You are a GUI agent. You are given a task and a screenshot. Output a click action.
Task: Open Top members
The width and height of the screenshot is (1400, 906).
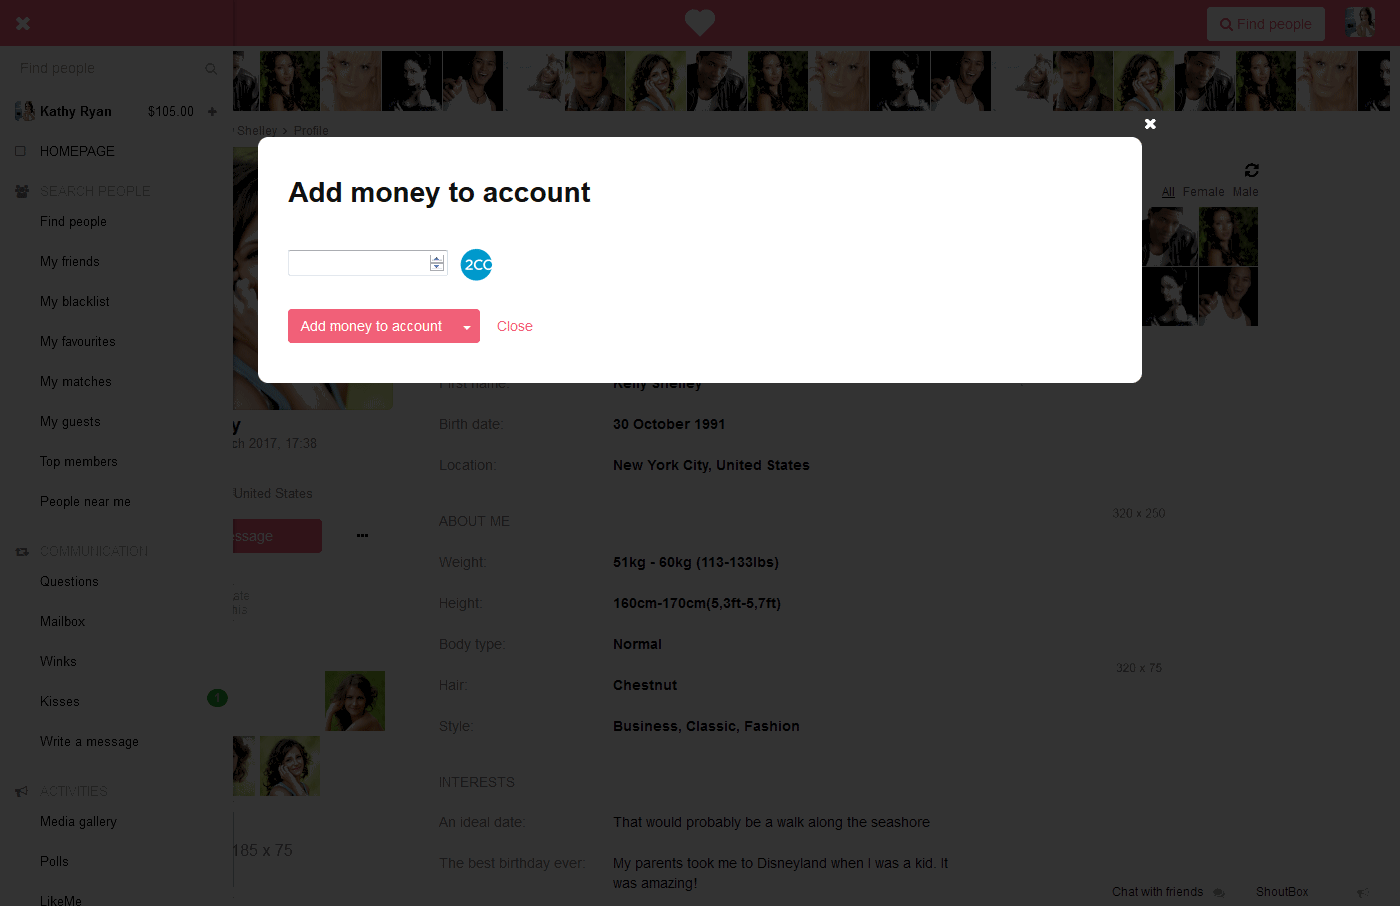(x=79, y=461)
